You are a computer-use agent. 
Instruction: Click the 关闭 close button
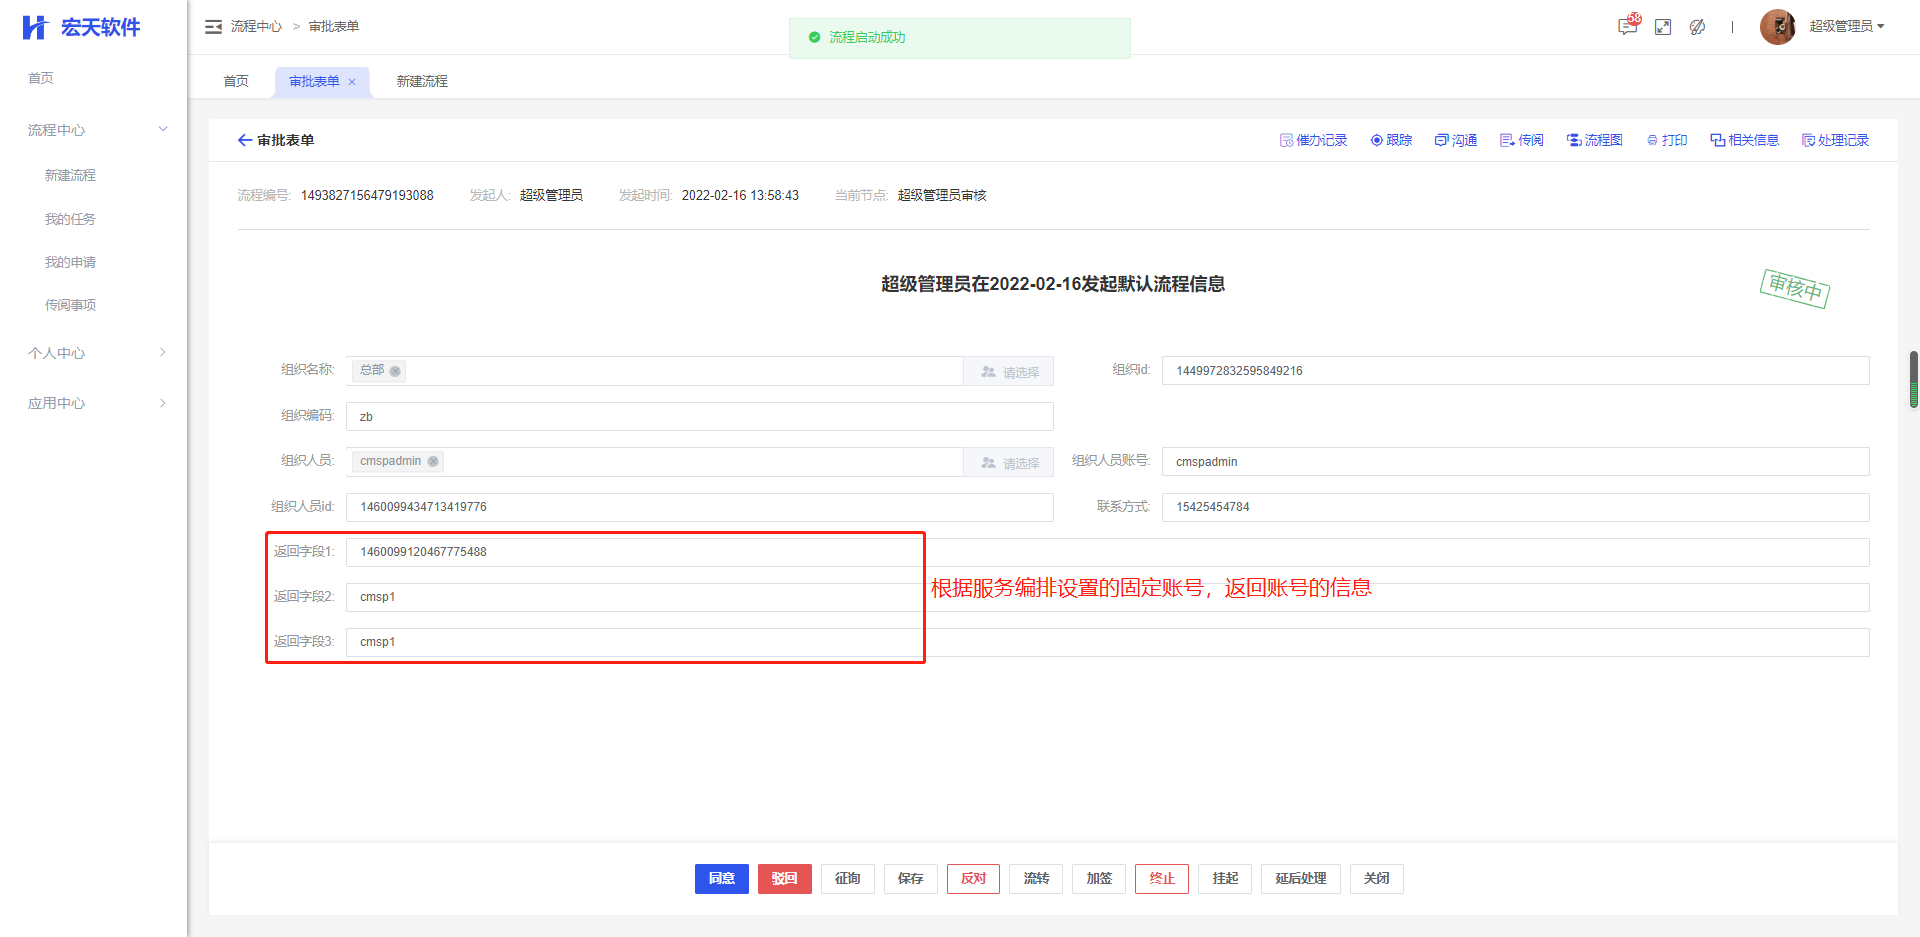point(1377,879)
